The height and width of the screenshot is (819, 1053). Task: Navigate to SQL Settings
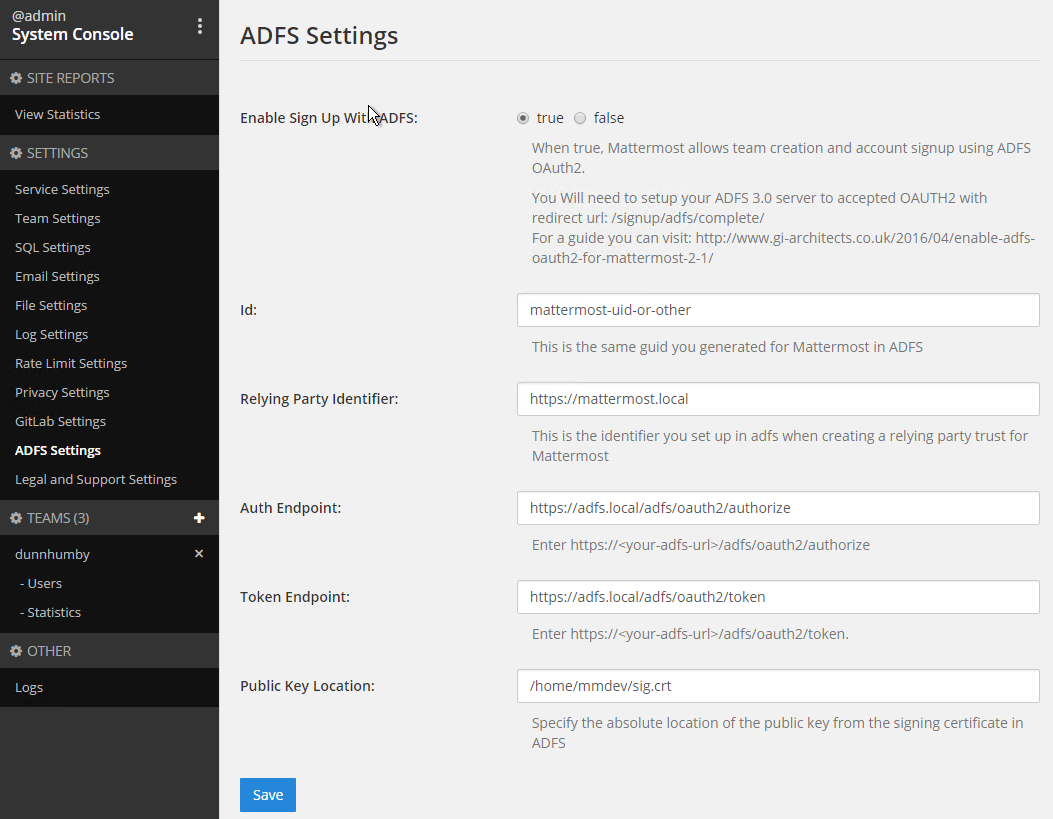pyautogui.click(x=53, y=248)
